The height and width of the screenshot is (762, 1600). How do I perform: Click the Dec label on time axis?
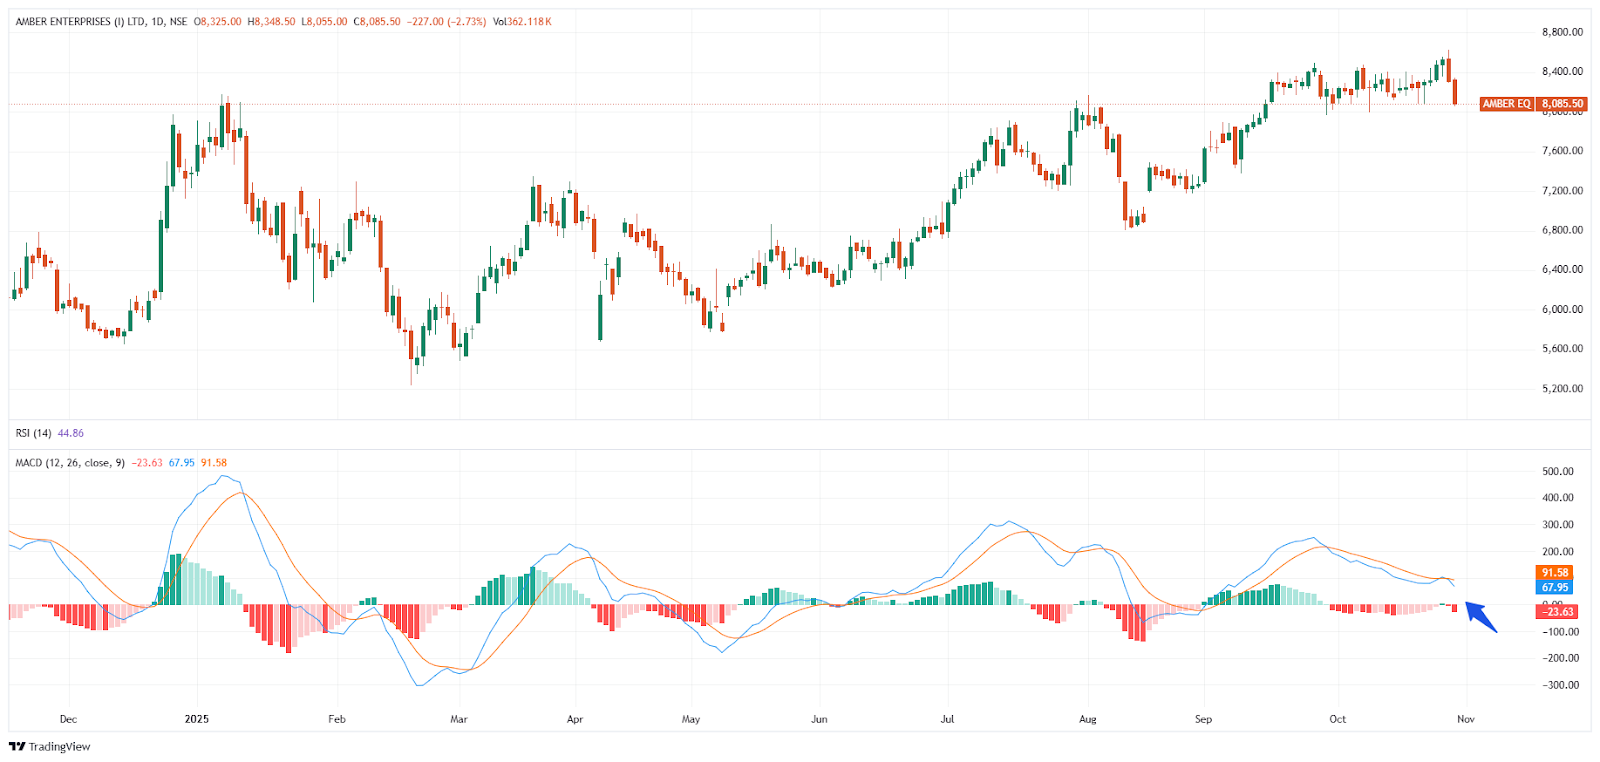point(68,719)
